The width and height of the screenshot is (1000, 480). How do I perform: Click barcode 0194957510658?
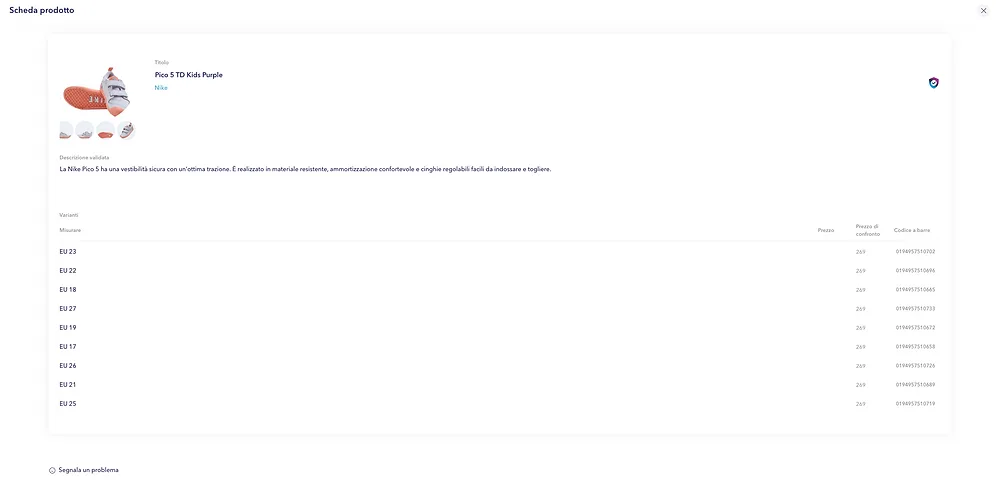[915, 347]
